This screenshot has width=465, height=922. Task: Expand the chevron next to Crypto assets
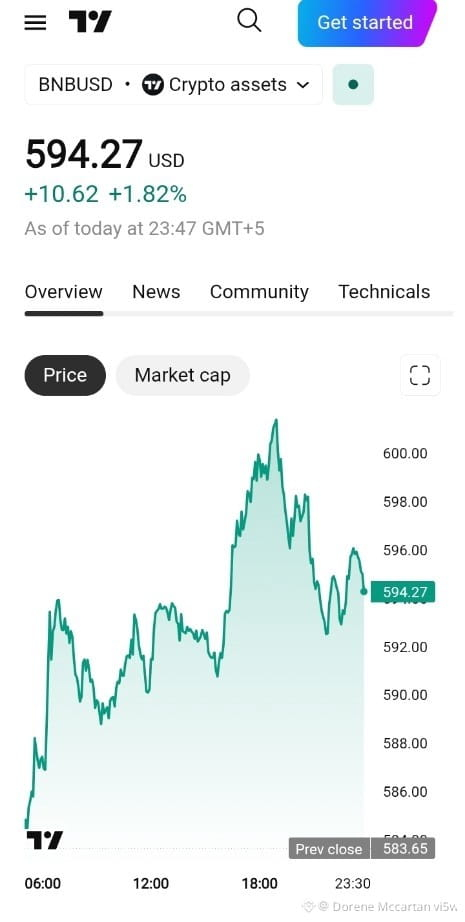(x=303, y=85)
